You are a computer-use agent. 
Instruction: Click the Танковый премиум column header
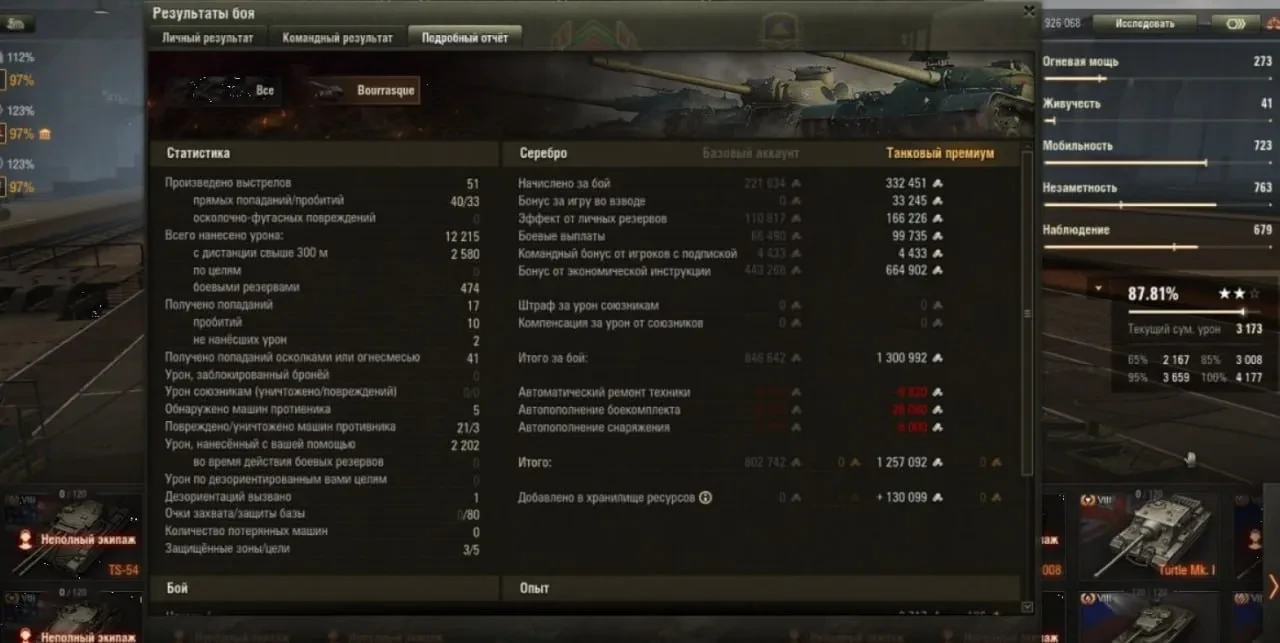[x=940, y=154]
